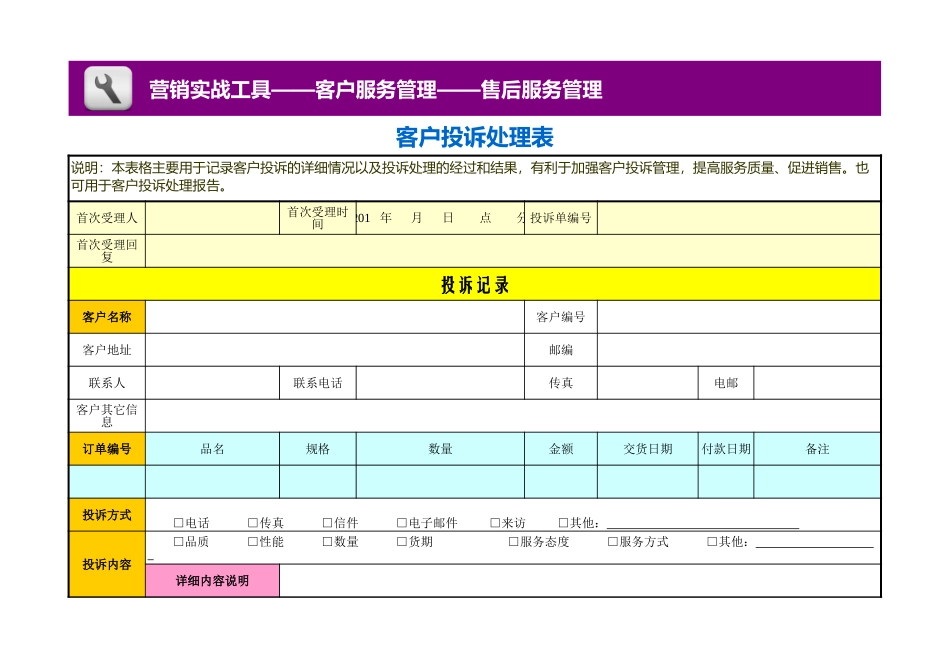Select the pink 详细内容说明 cell
This screenshot has height=672, width=950.
point(212,581)
